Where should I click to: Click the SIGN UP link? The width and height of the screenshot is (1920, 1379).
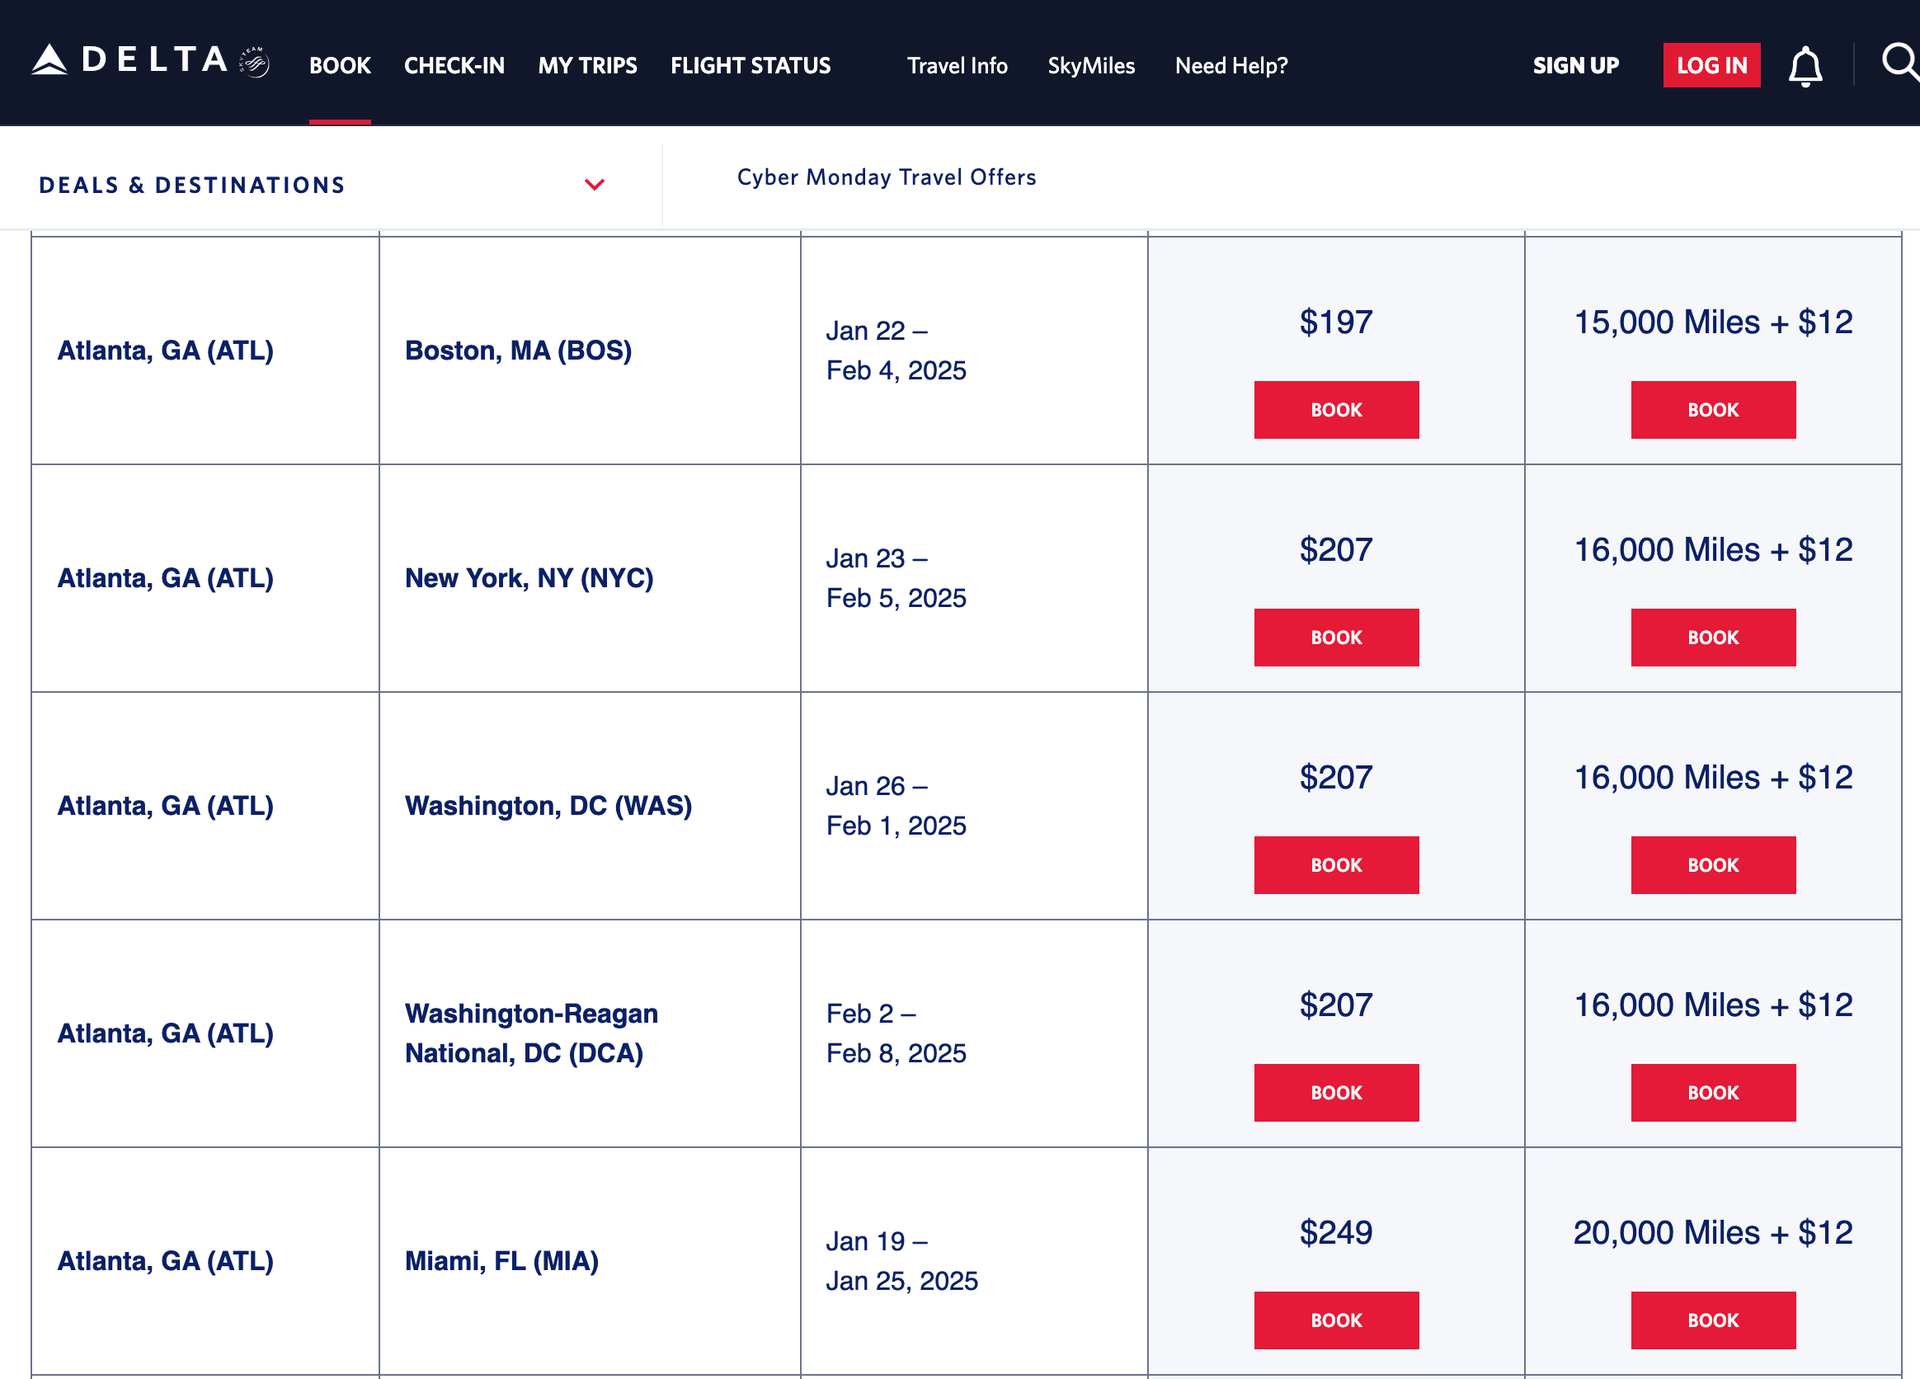click(1575, 66)
